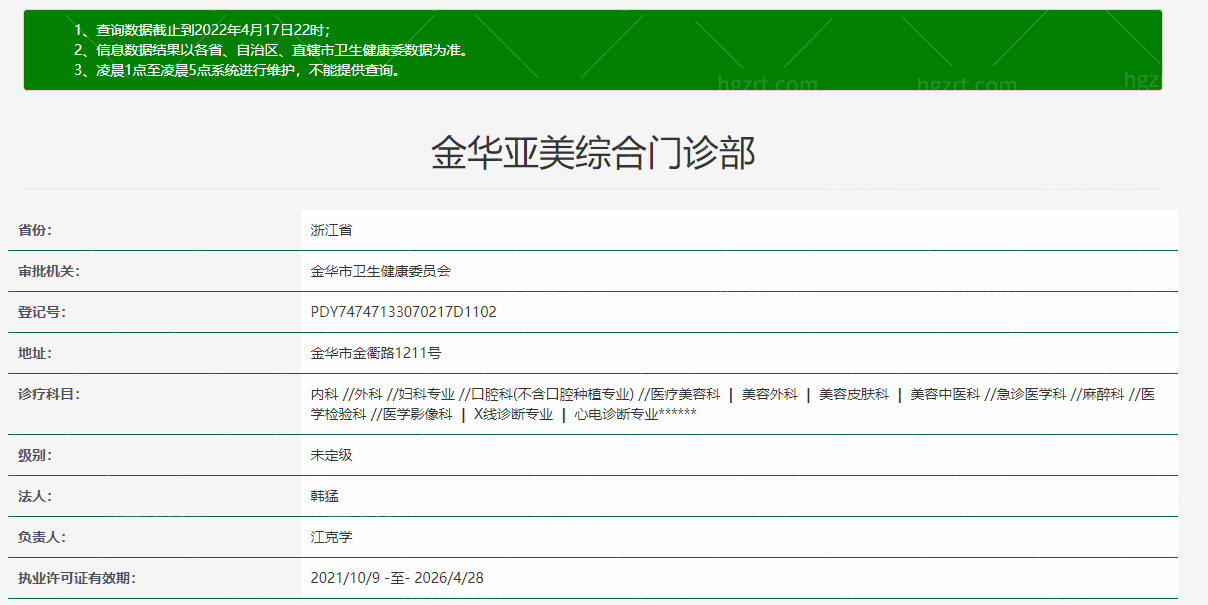Select the 执业许可证有效期 label
This screenshot has height=605, width=1208.
(x=77, y=578)
